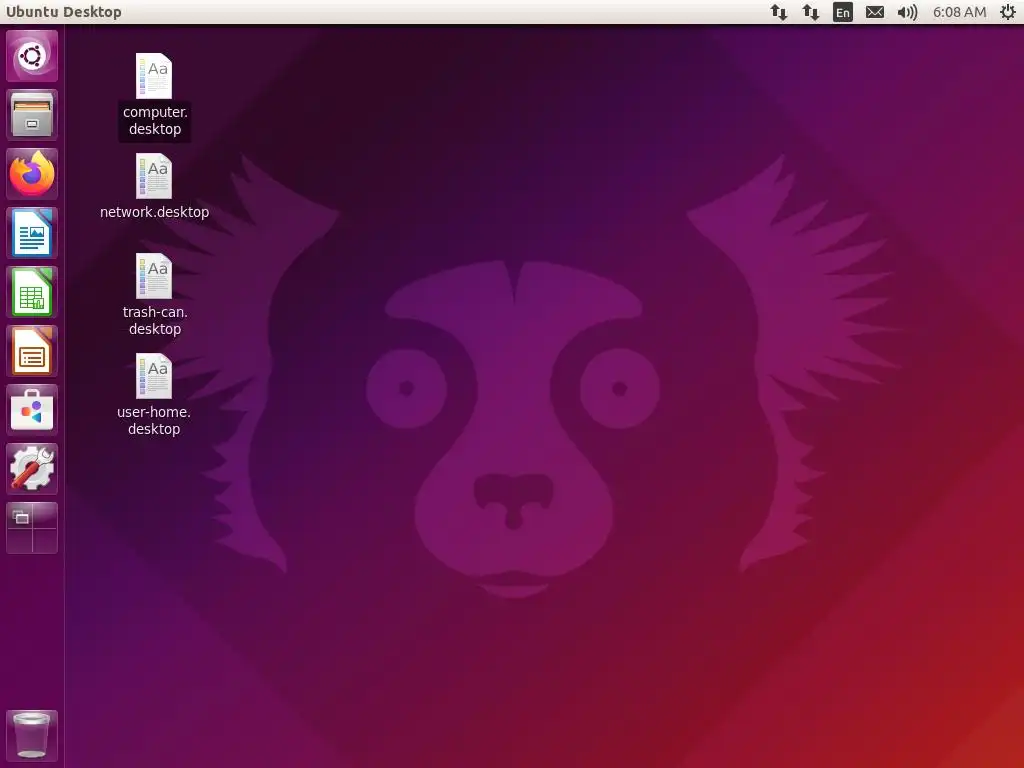Viewport: 1024px width, 768px height.
Task: Open the Ubuntu Dash search launcher
Action: point(32,56)
